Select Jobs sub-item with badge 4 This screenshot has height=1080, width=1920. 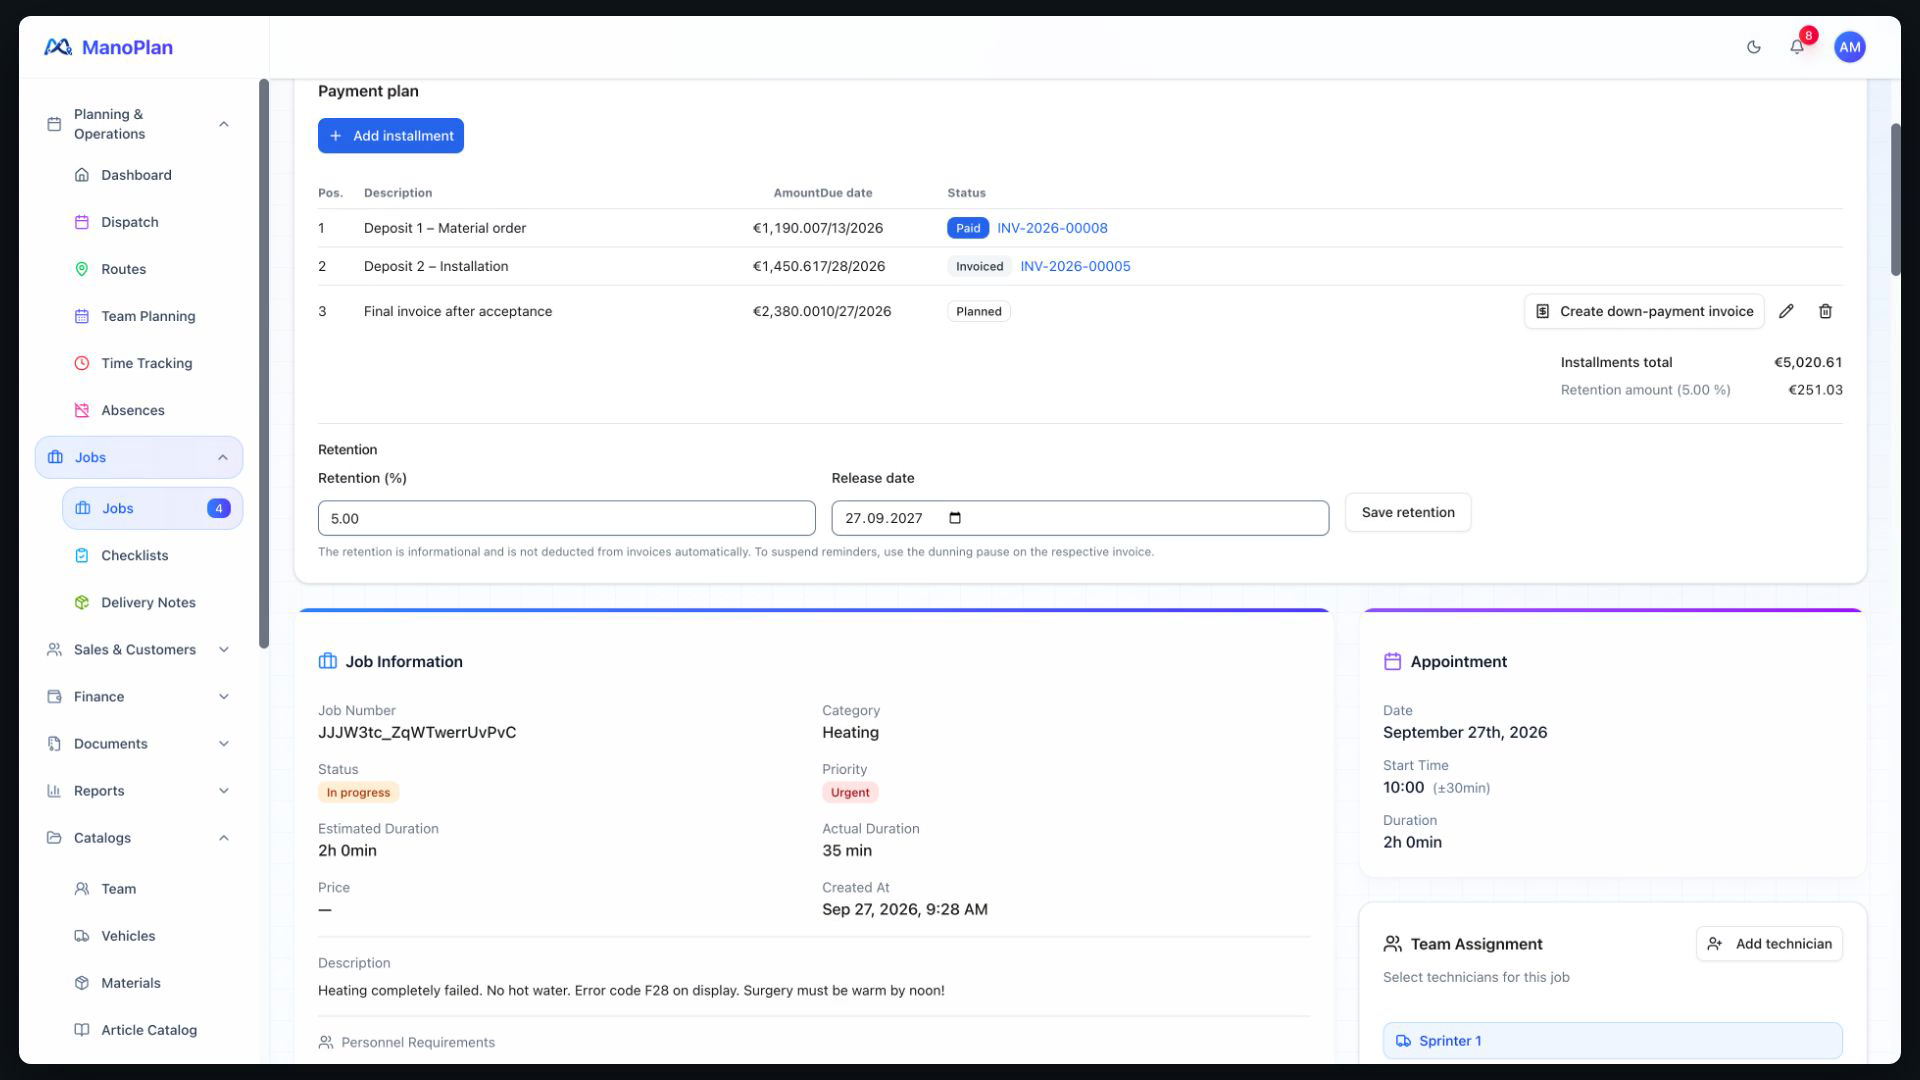coord(152,508)
